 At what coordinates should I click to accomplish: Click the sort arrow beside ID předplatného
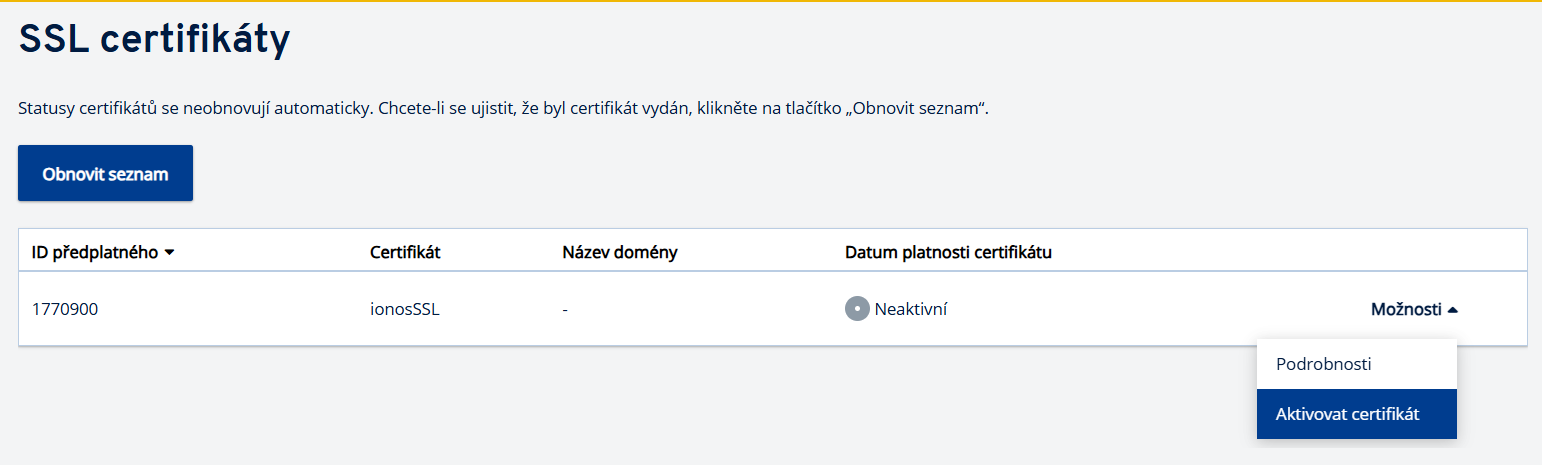pos(169,252)
